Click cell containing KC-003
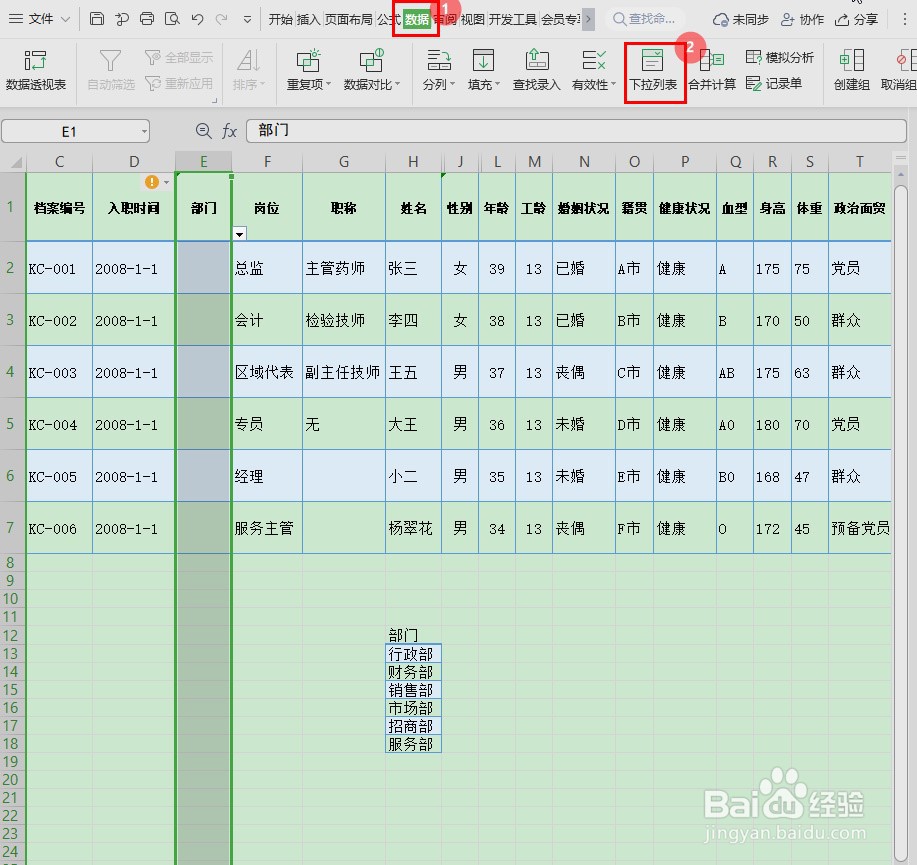917x865 pixels. click(x=59, y=372)
